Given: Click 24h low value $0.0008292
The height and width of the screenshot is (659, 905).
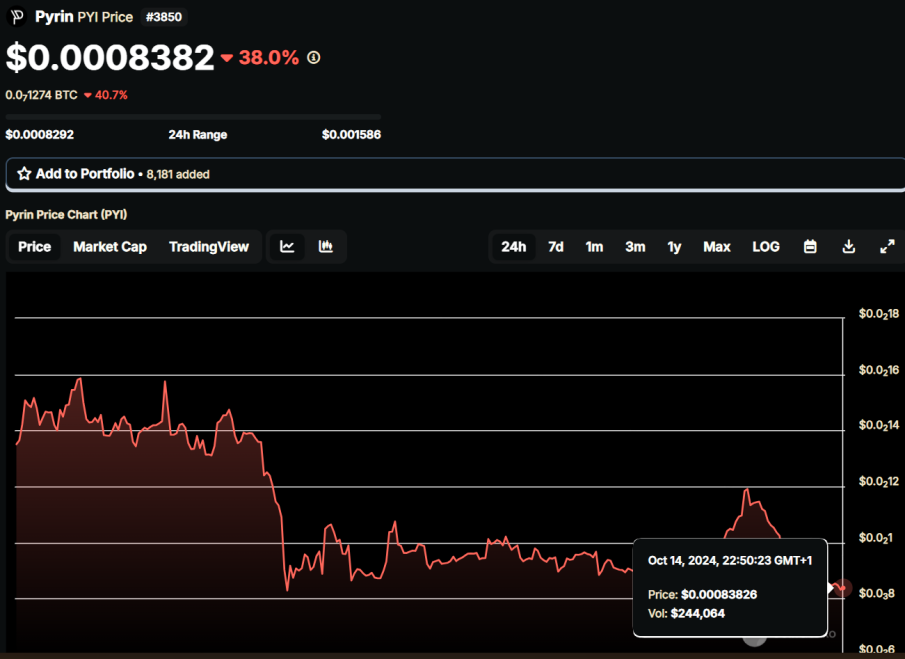Looking at the screenshot, I should click(40, 134).
